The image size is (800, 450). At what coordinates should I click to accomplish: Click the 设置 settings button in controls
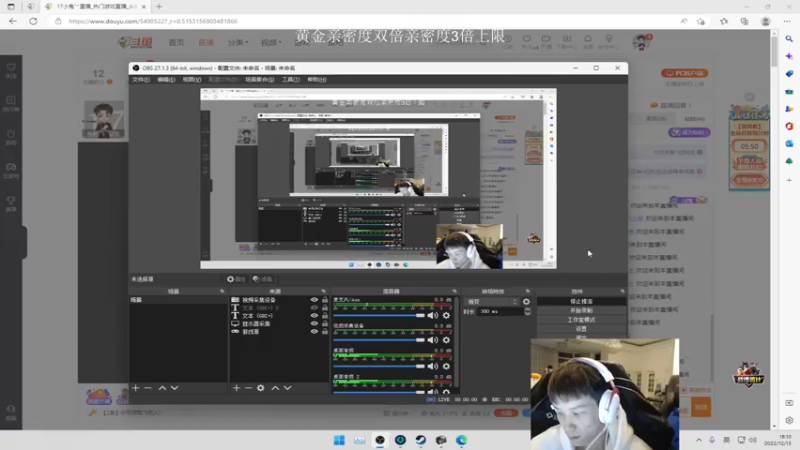581,329
